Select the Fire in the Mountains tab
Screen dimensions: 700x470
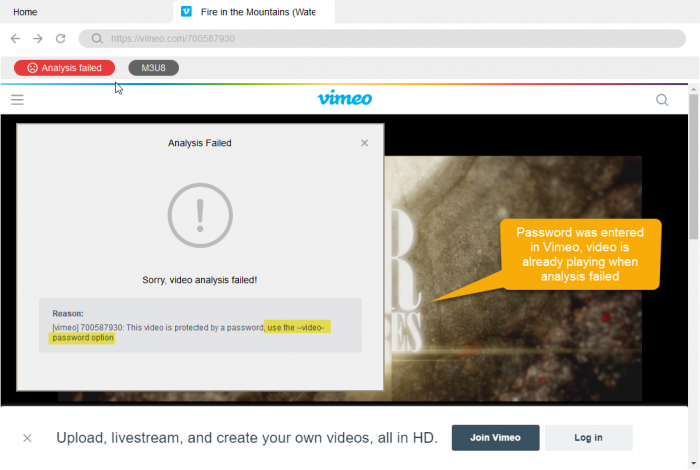point(254,12)
